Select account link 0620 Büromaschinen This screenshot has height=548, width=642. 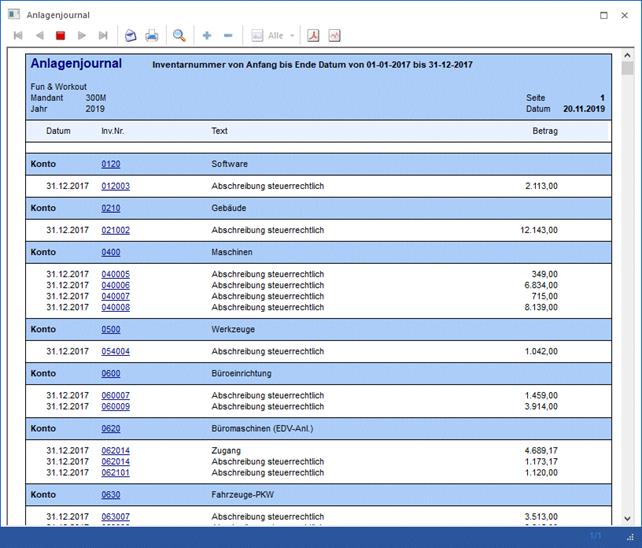(110, 428)
